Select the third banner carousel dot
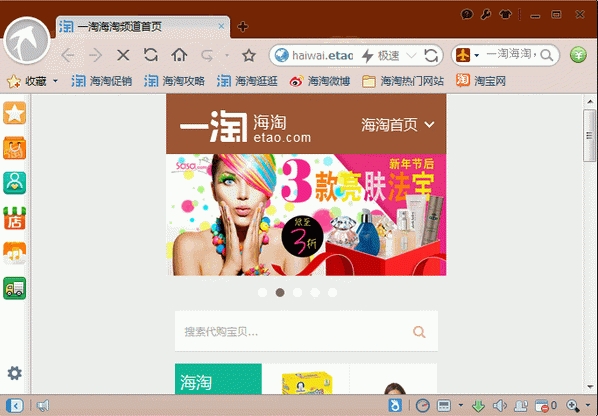This screenshot has width=598, height=416. coord(297,292)
